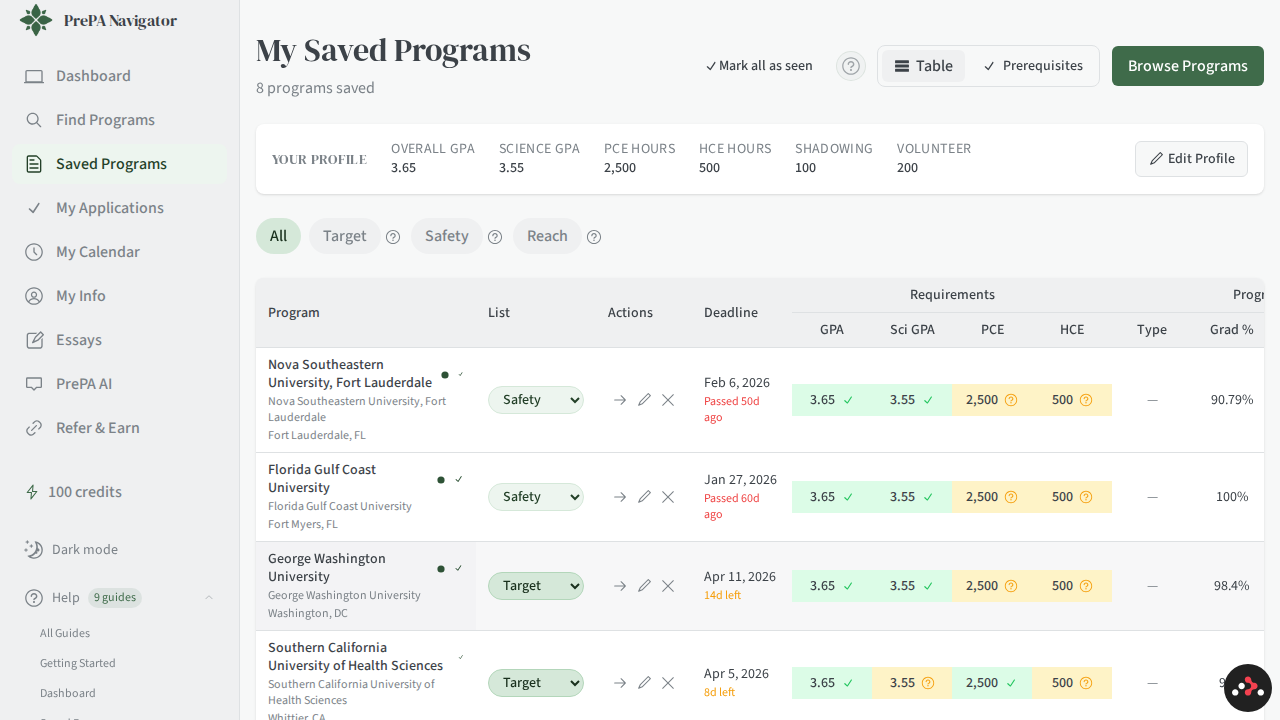Open Florida Gulf Coast program via arrow icon
This screenshot has height=720, width=1280.
pos(620,497)
